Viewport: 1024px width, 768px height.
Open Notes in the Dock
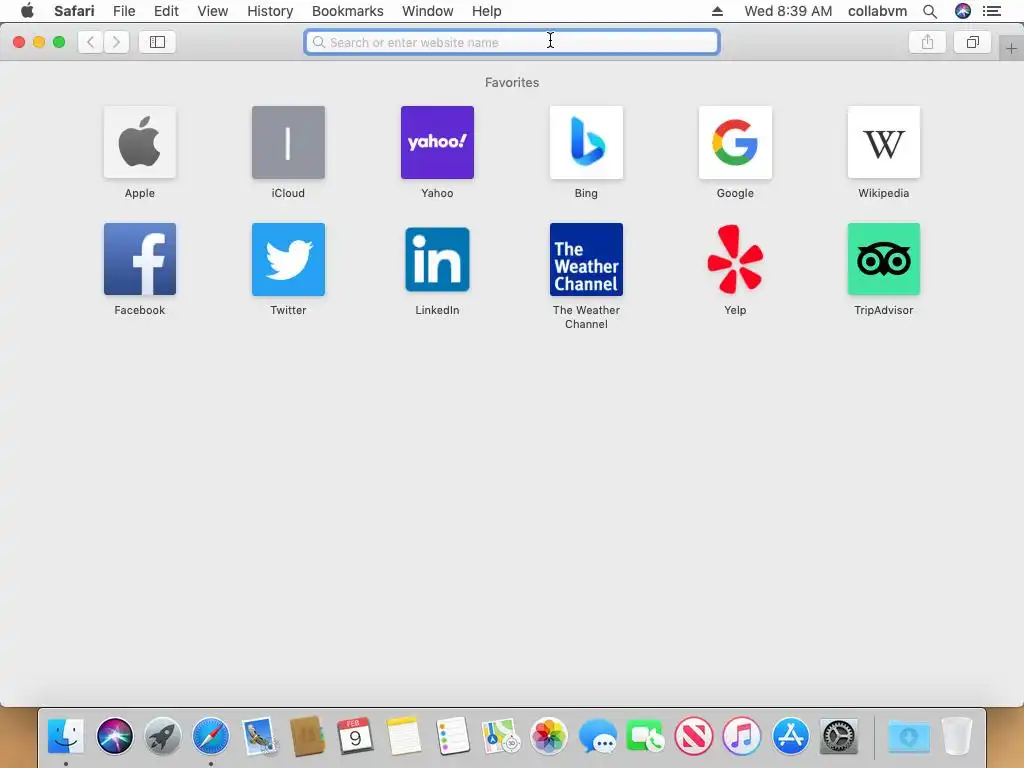(x=404, y=736)
